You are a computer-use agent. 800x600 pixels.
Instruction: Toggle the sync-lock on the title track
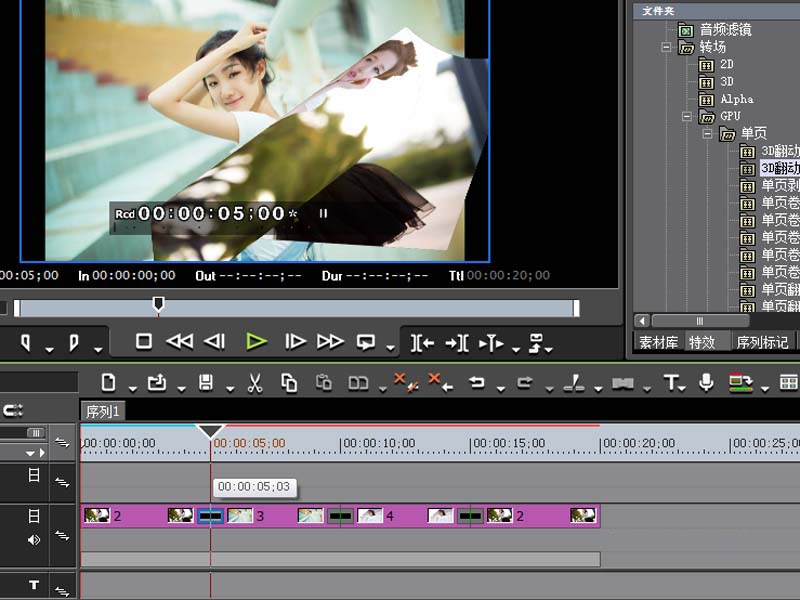(x=62, y=591)
